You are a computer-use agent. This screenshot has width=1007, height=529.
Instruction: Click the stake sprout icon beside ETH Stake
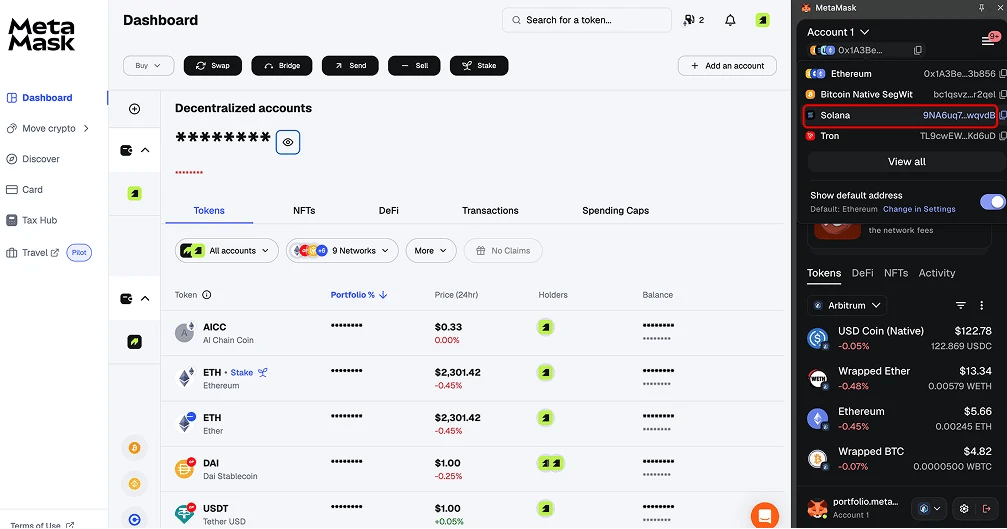[x=263, y=372]
